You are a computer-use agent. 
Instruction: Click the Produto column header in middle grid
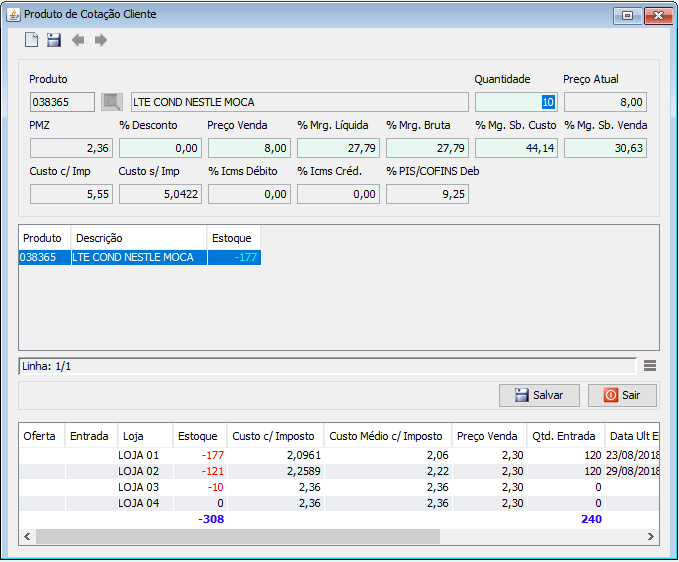(45, 238)
